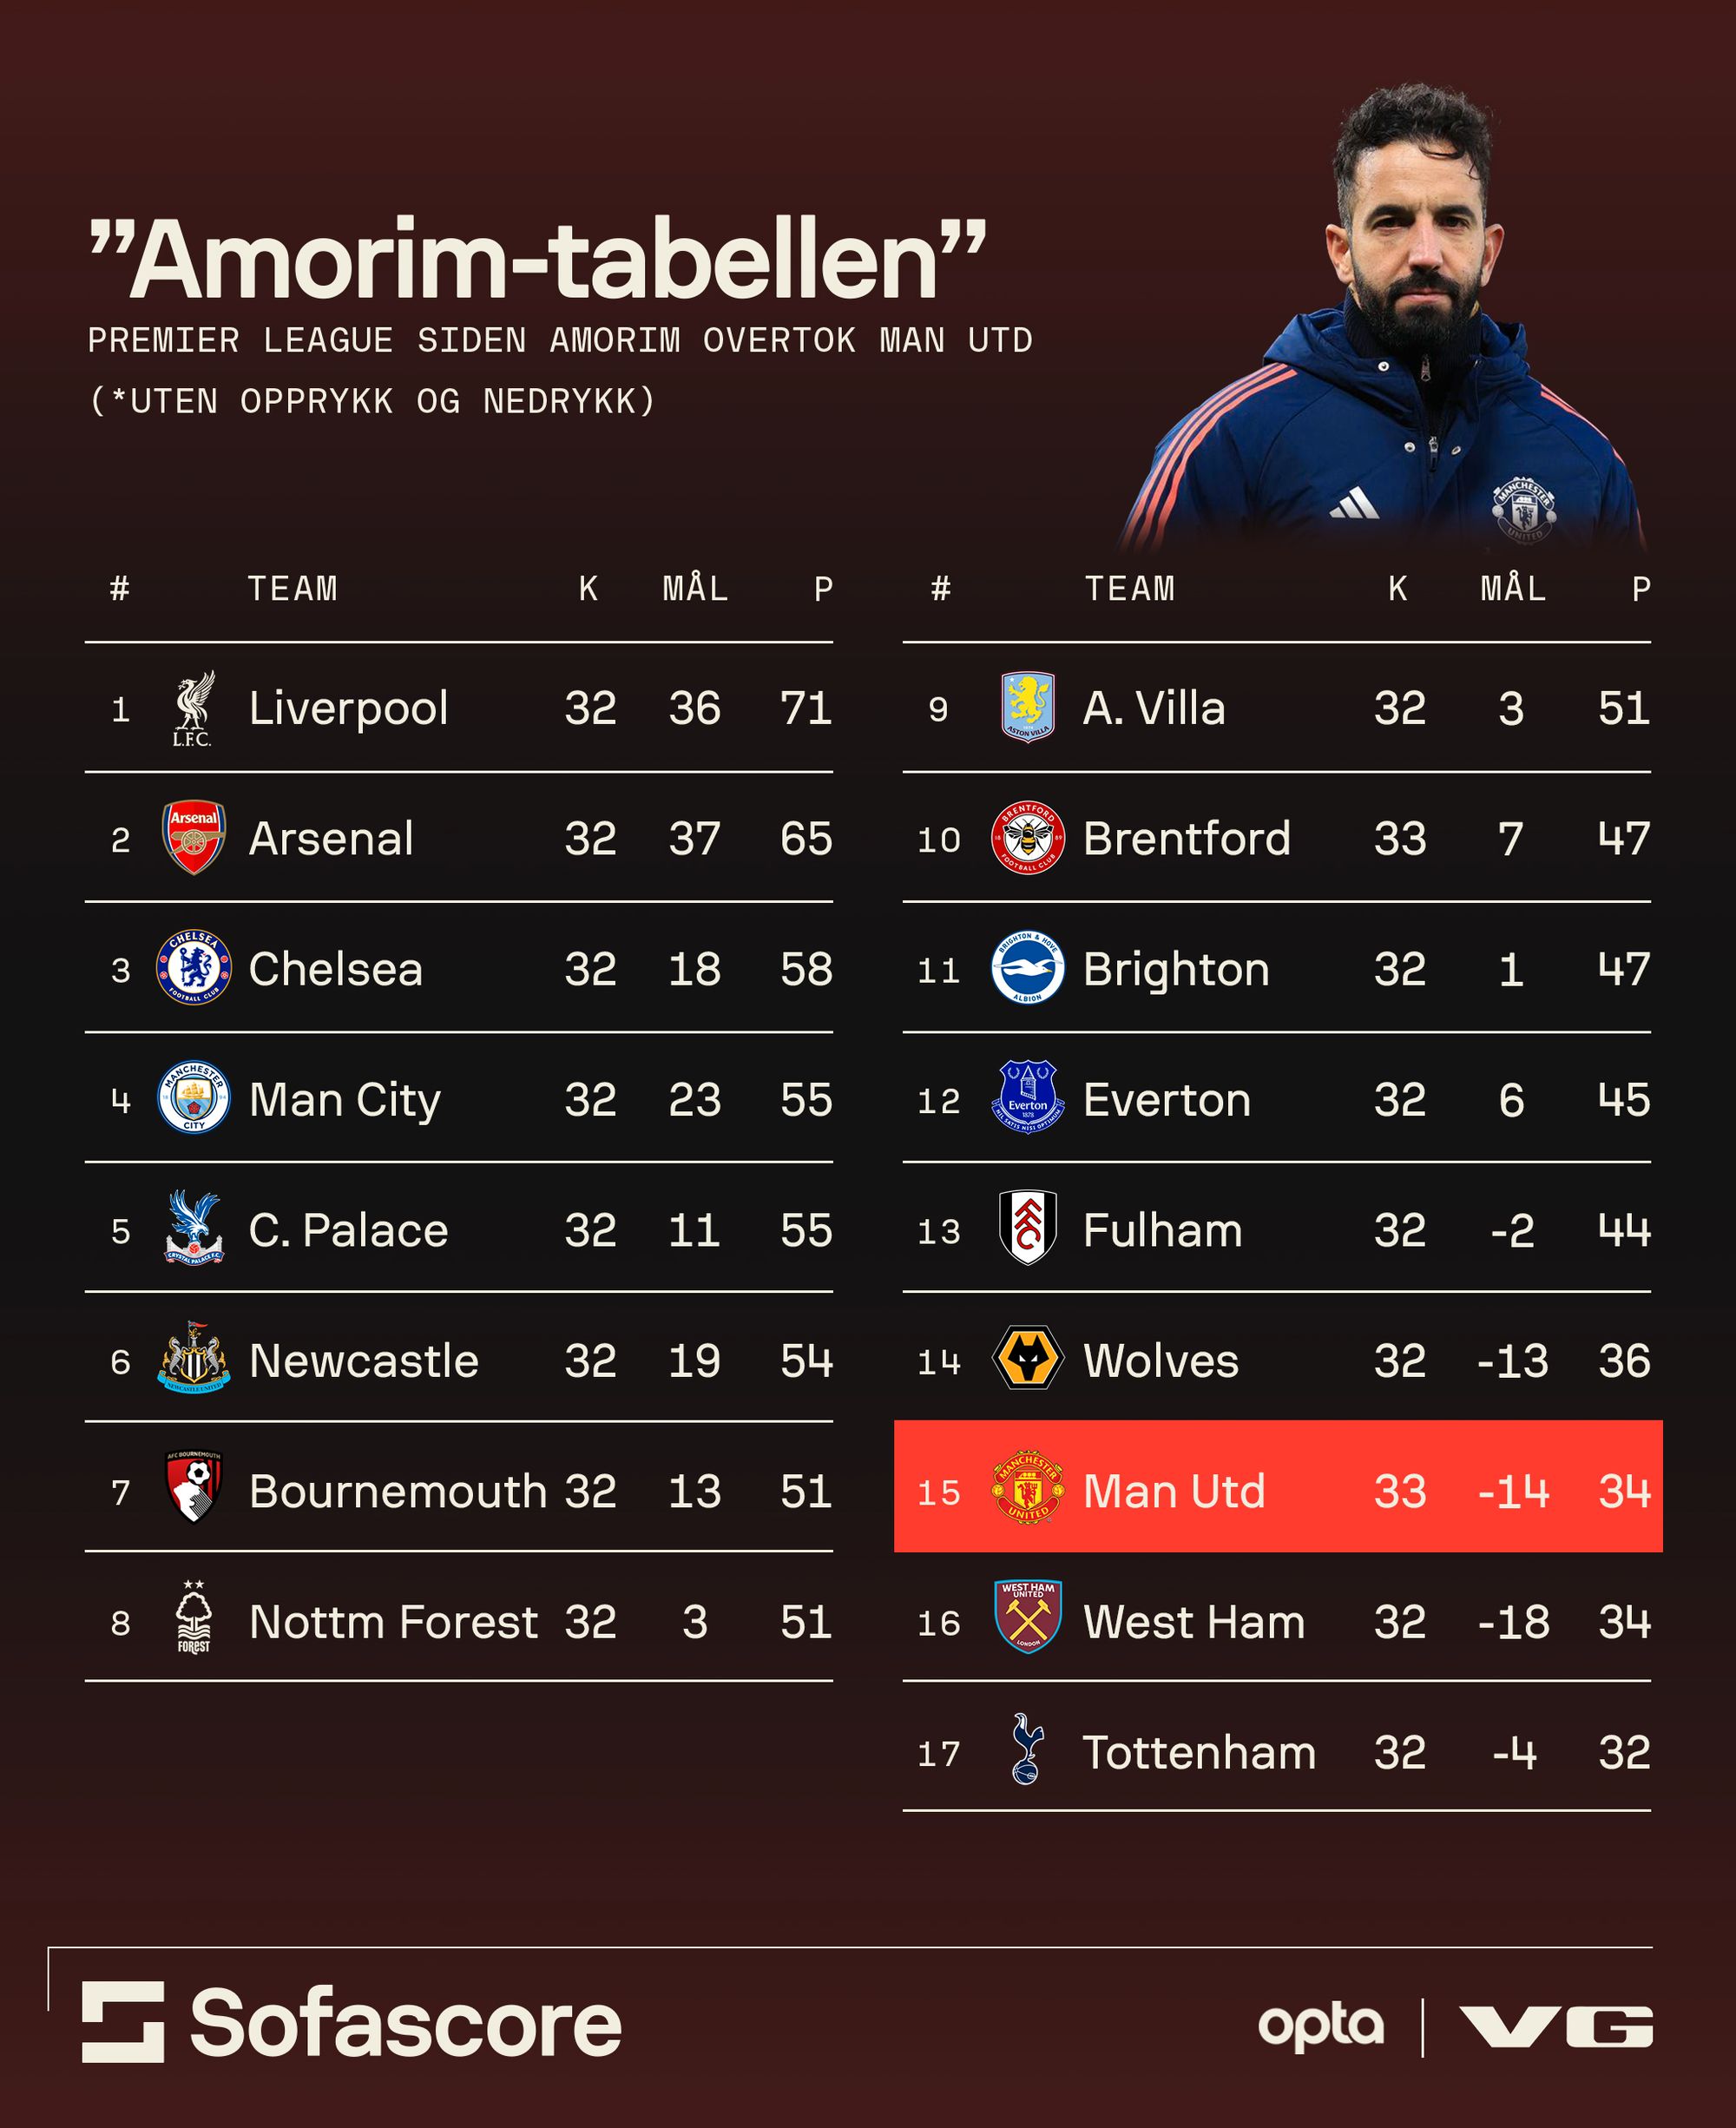The image size is (1736, 2128).
Task: Click the Man City crest
Action: click(x=193, y=1098)
